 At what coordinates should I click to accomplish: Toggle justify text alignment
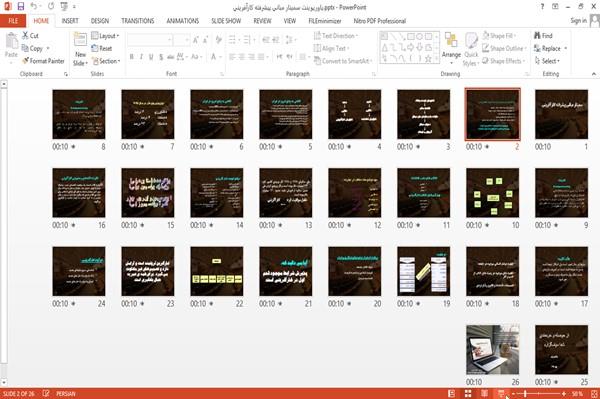tap(261, 57)
